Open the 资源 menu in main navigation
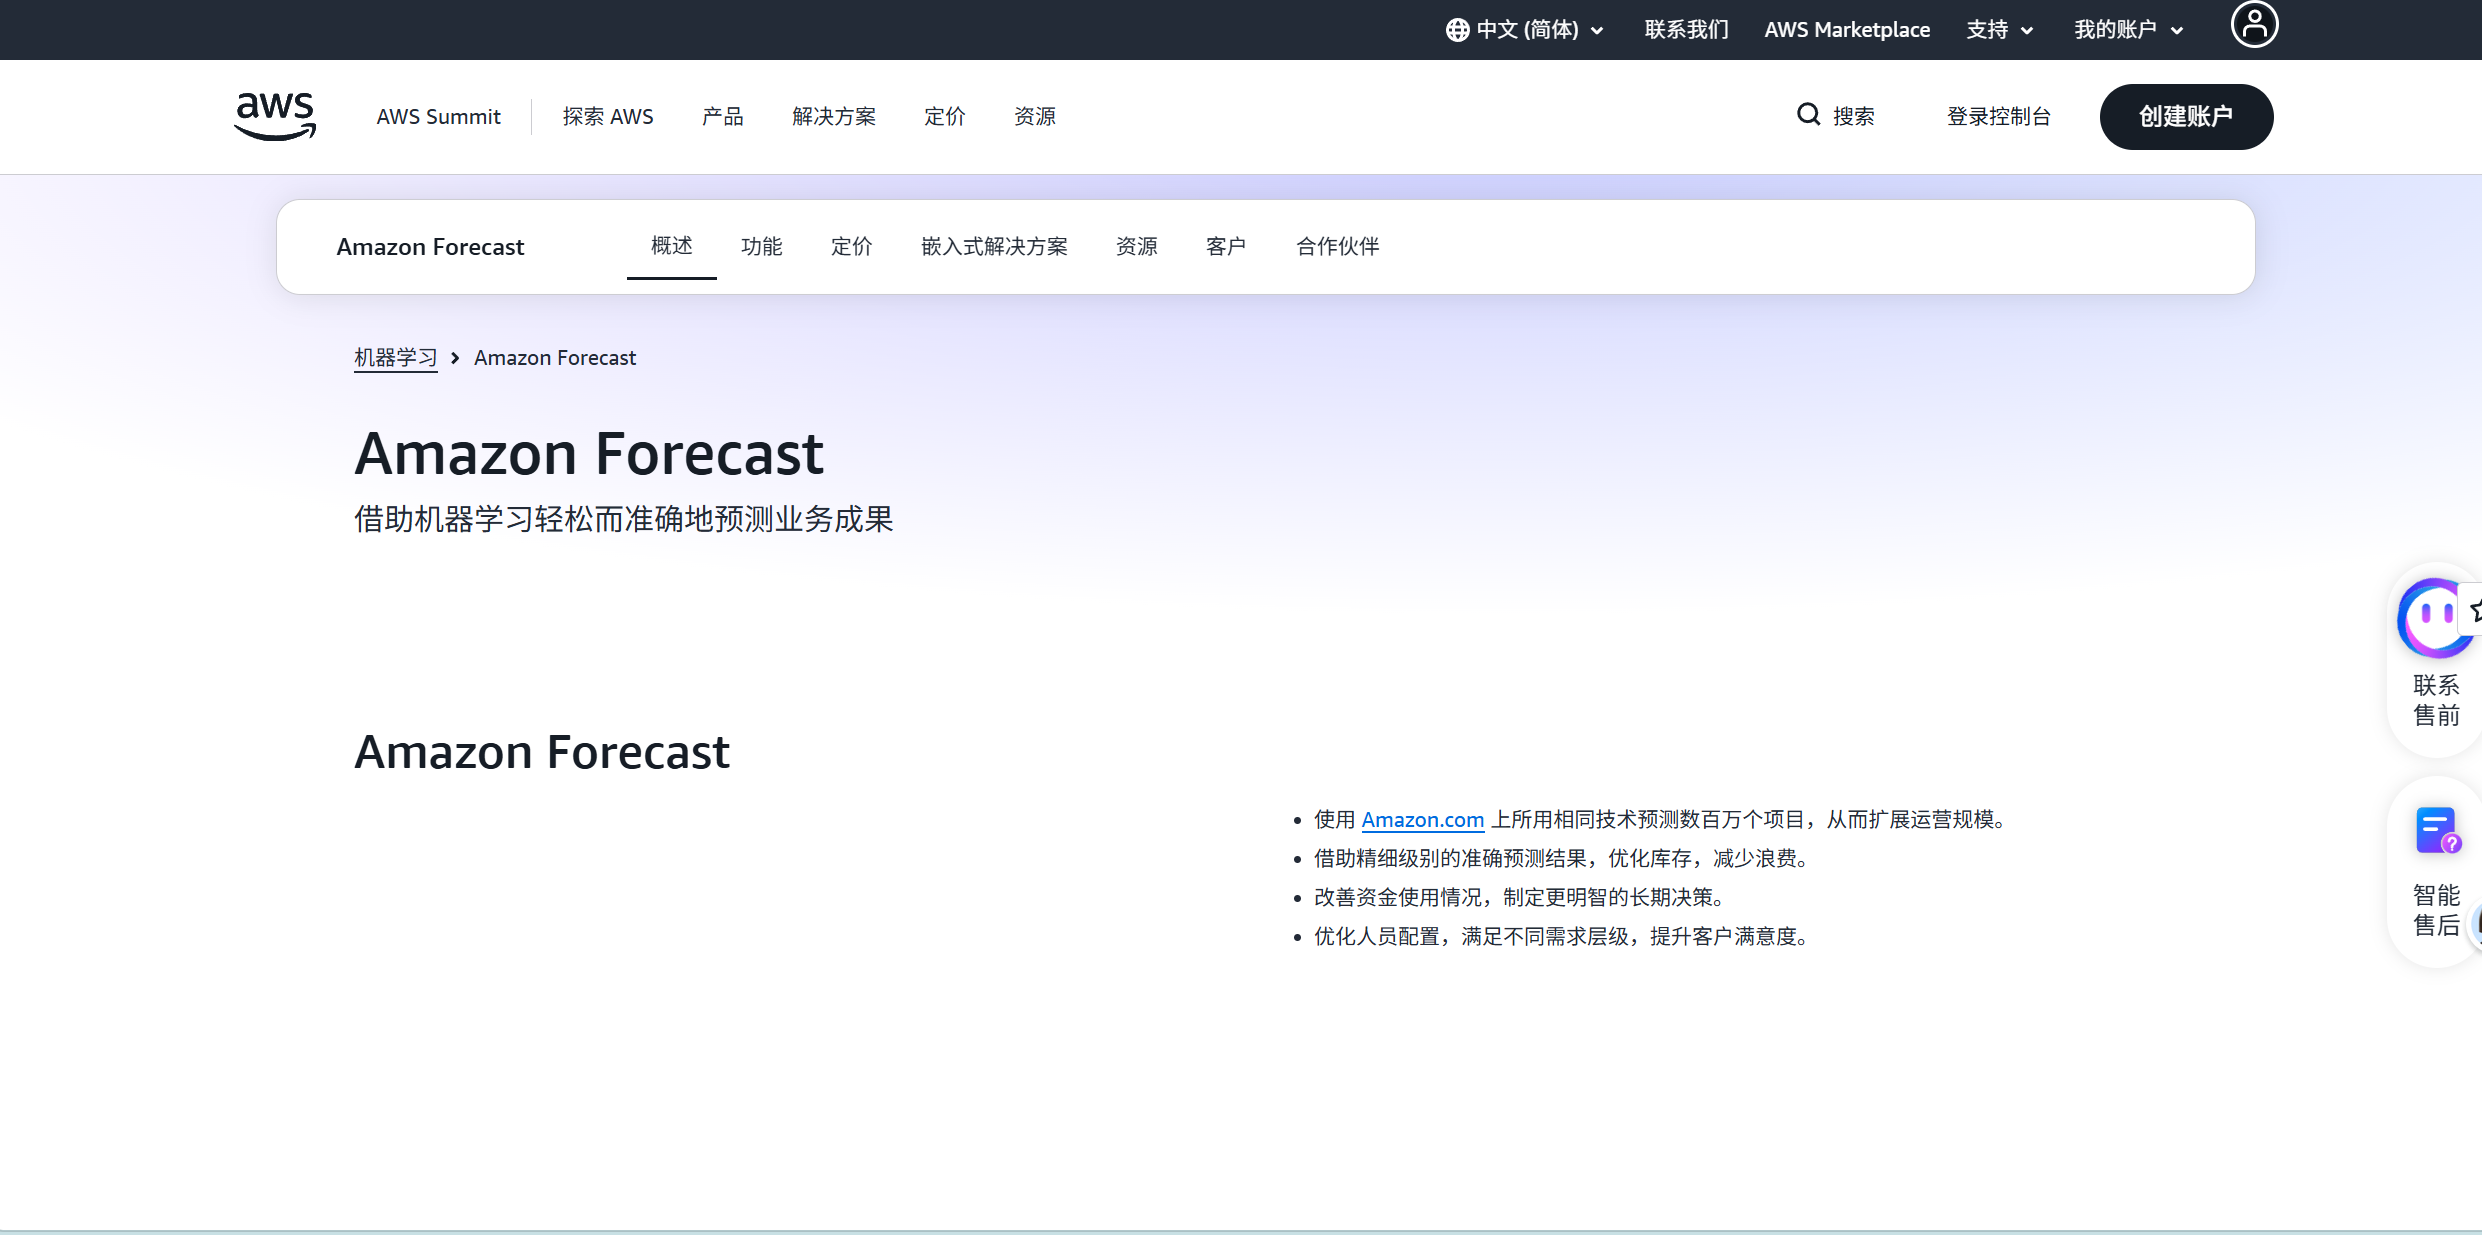2482x1235 pixels. 1034,117
